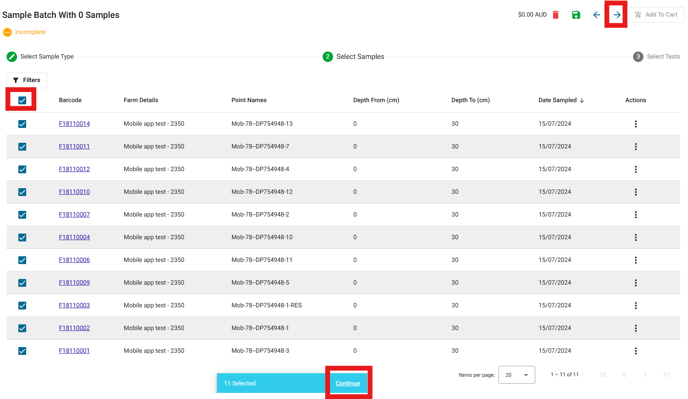Uncheck the F18110009 row checkbox
688x399 pixels.
22,283
